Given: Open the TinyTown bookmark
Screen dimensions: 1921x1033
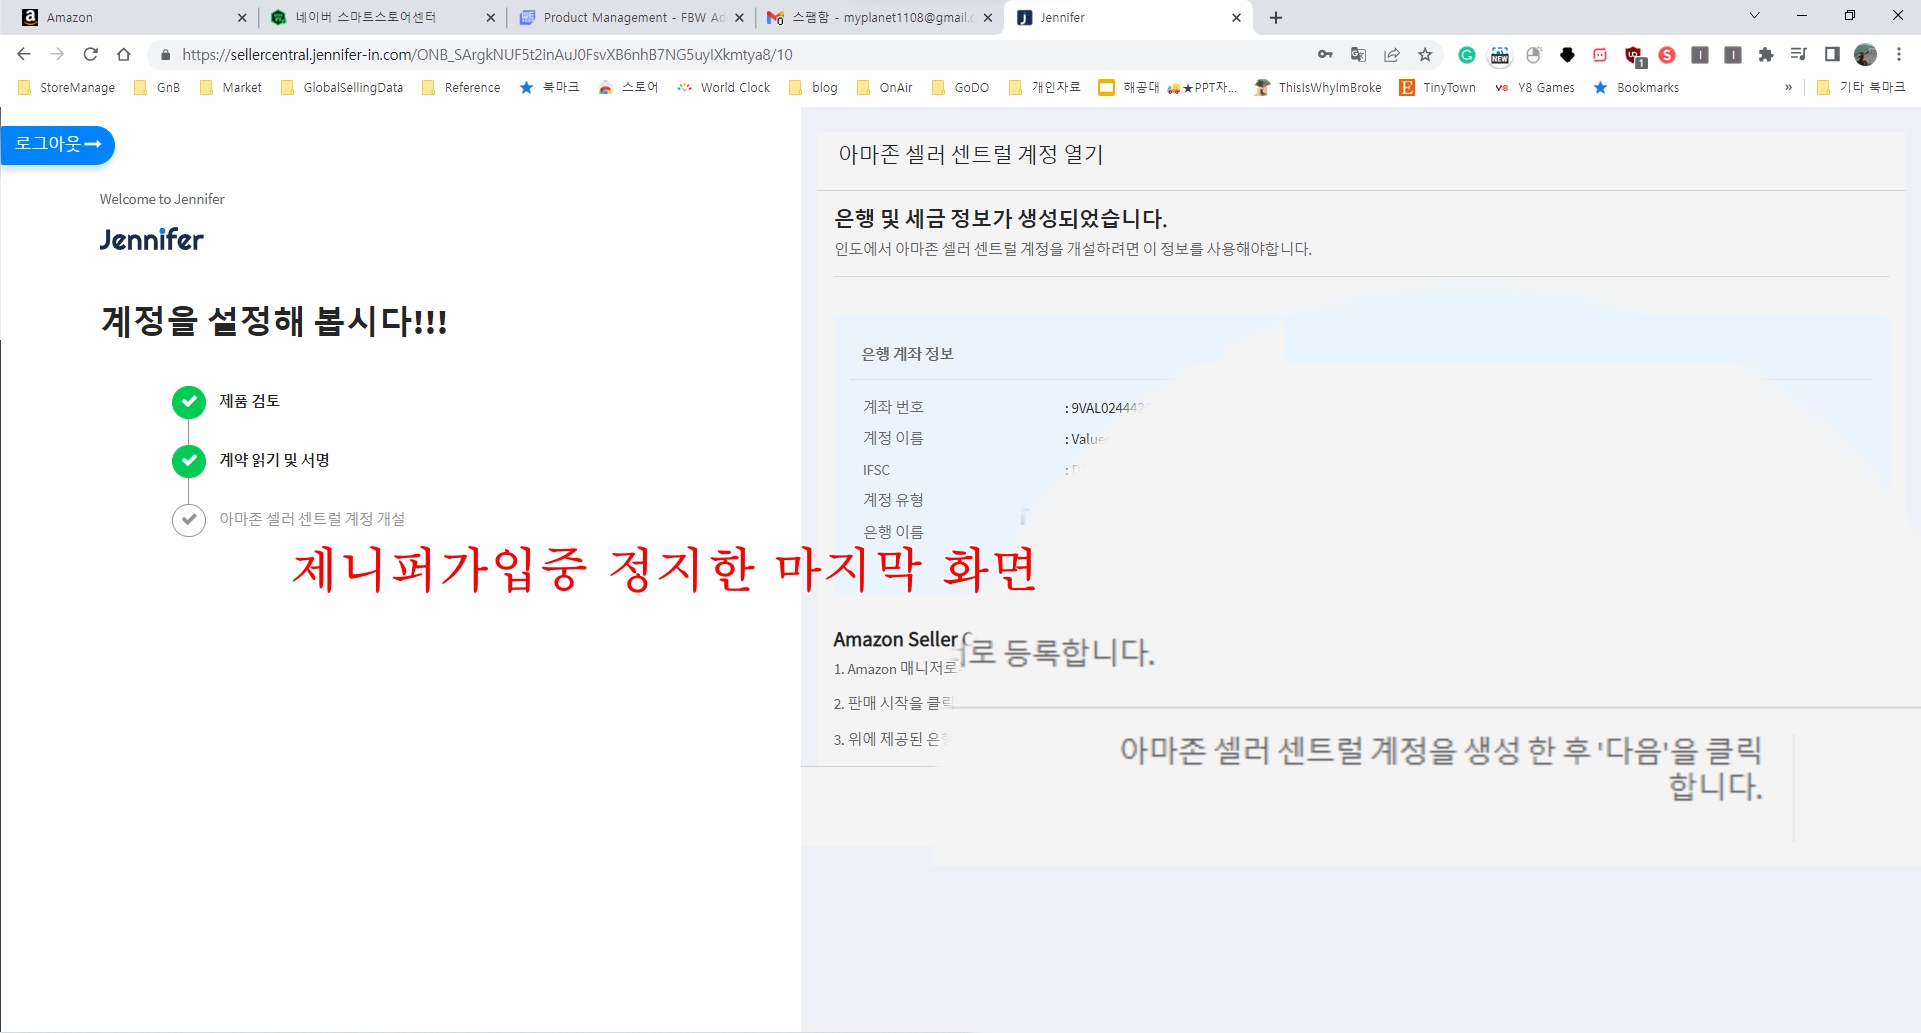Looking at the screenshot, I should (x=1438, y=88).
